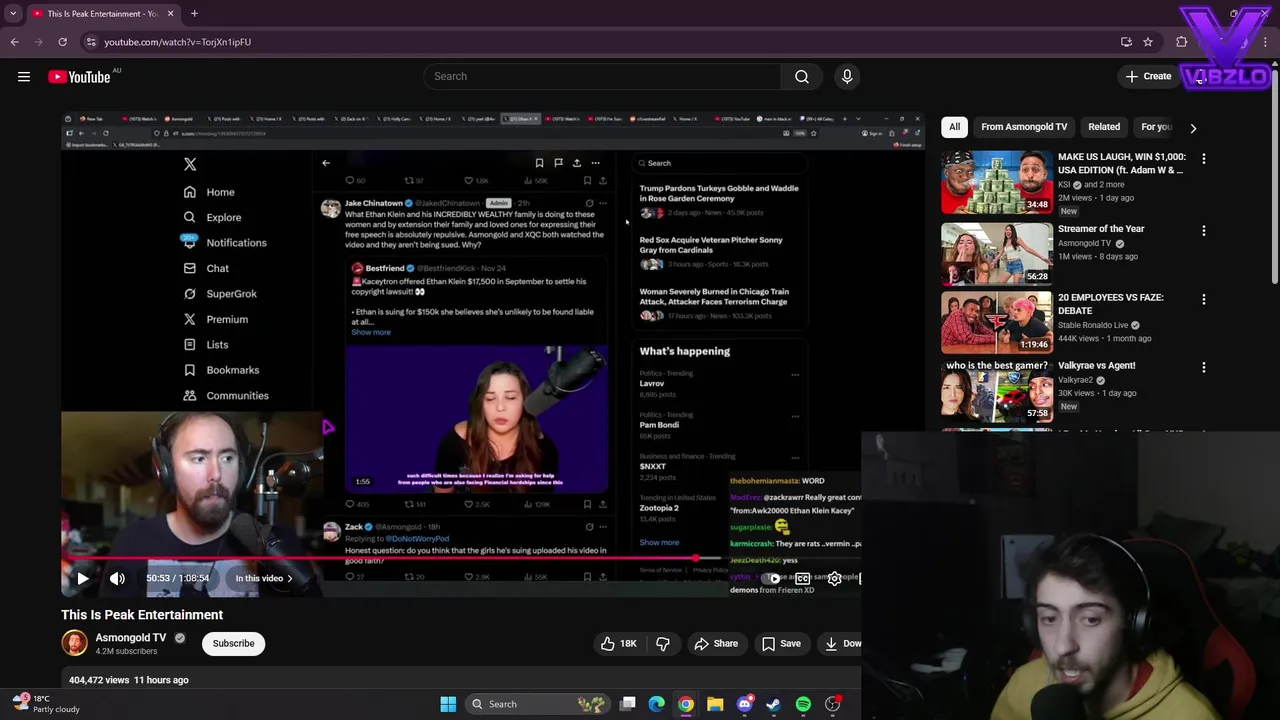Click the 'who is the best gamer?' title
This screenshot has width=1280, height=720.
(996, 366)
